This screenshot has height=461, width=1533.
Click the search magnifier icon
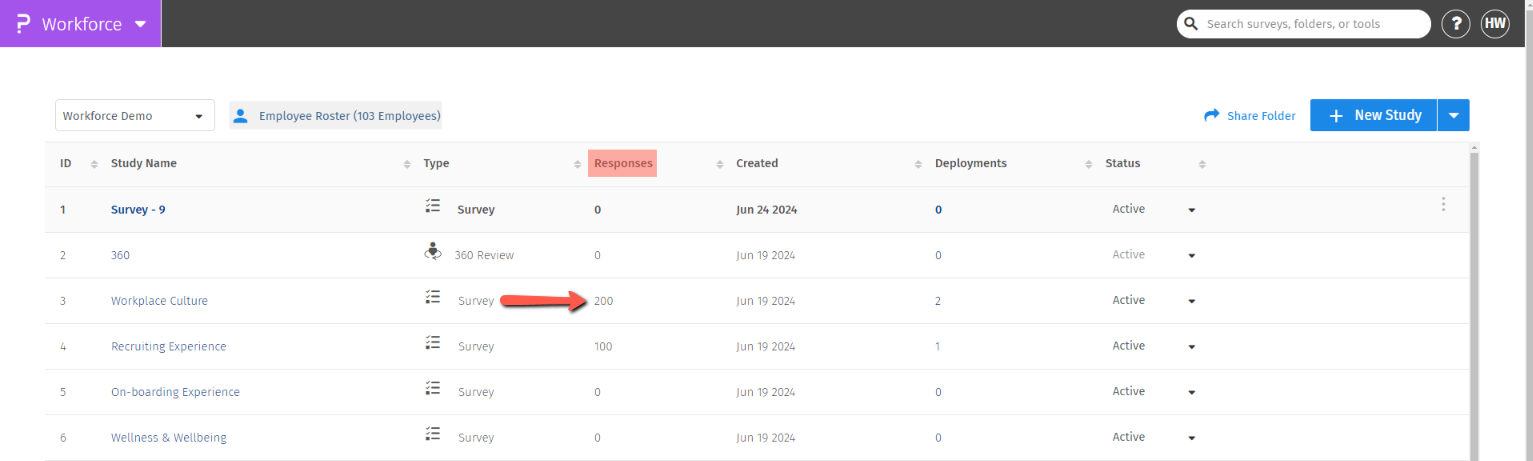pos(1190,24)
